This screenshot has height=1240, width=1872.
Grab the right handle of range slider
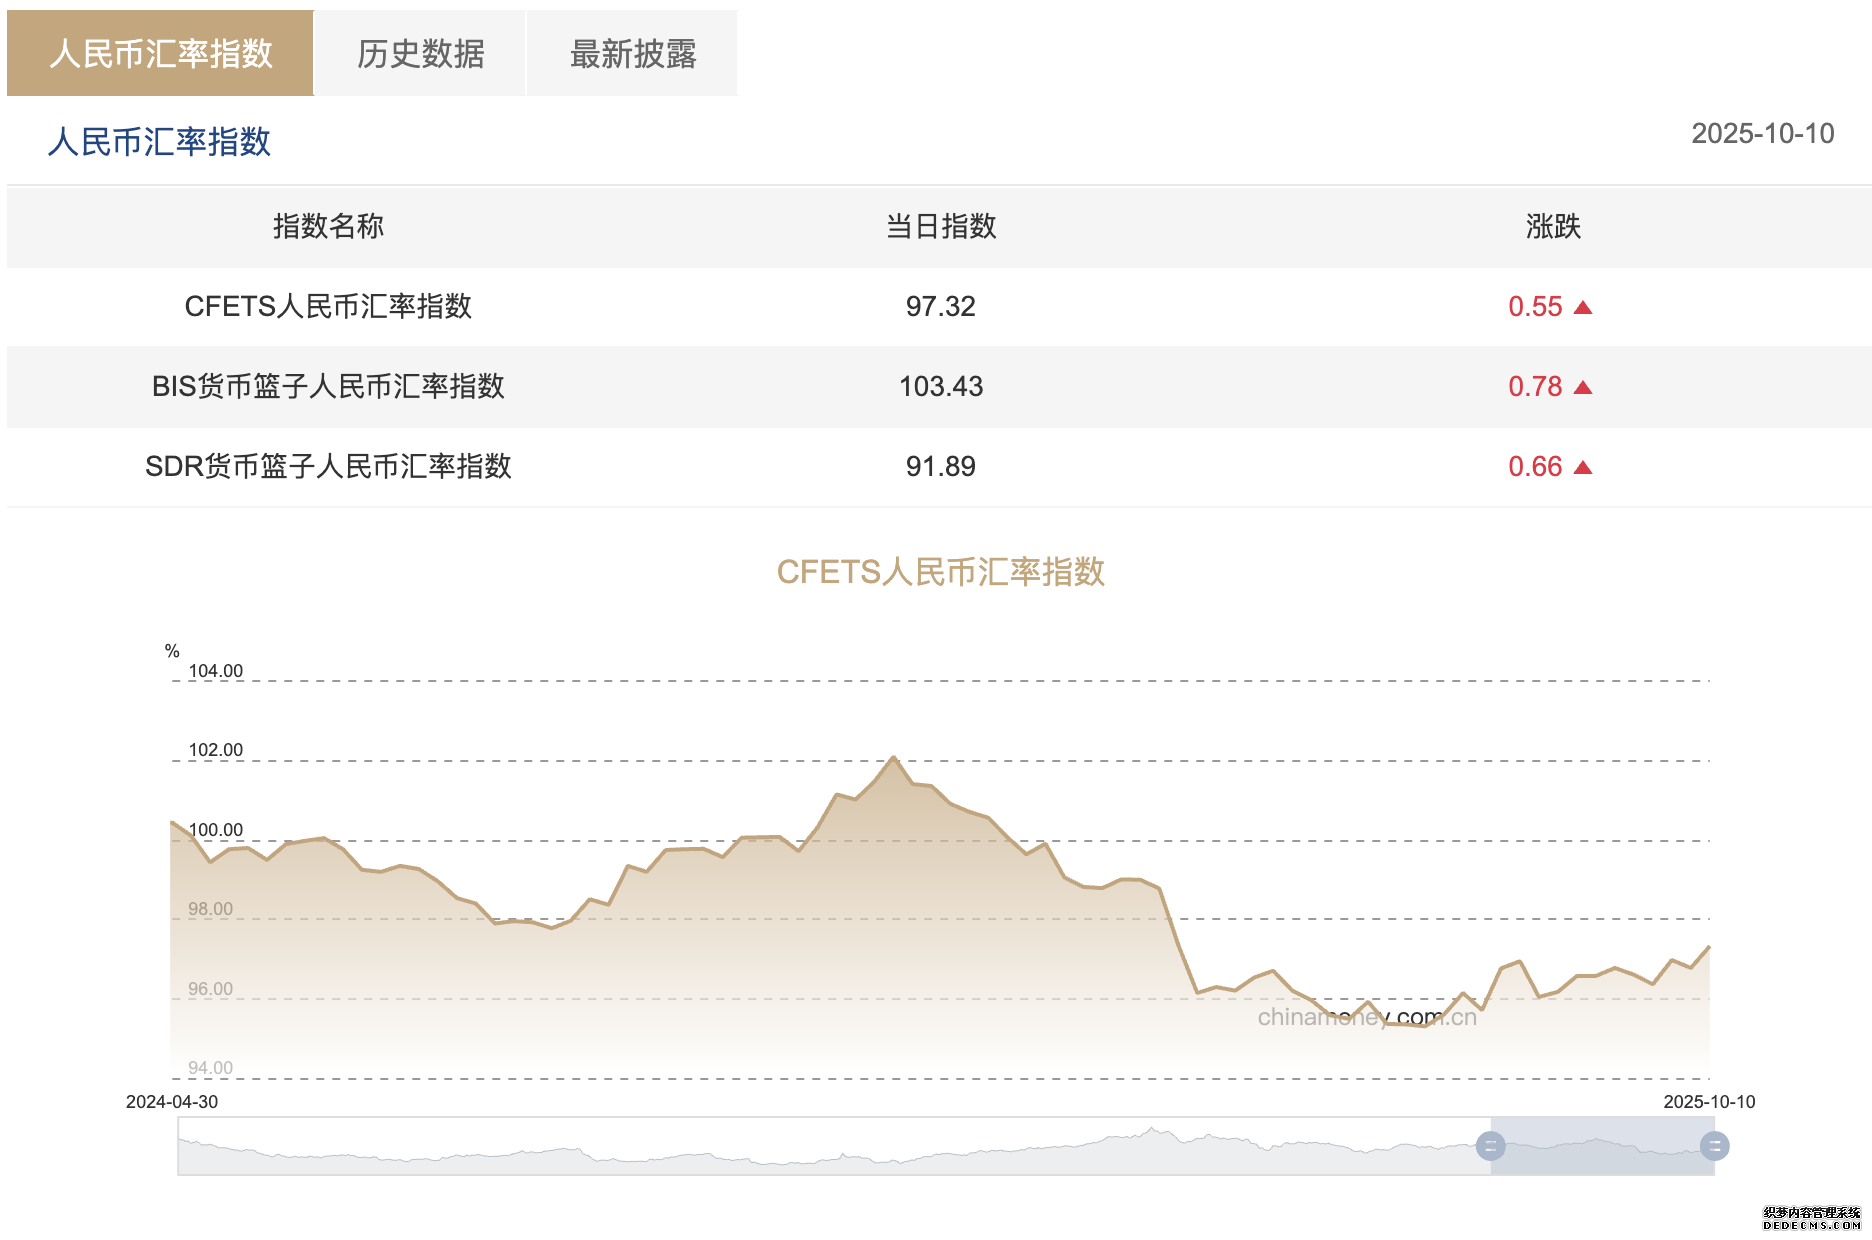(x=1714, y=1146)
